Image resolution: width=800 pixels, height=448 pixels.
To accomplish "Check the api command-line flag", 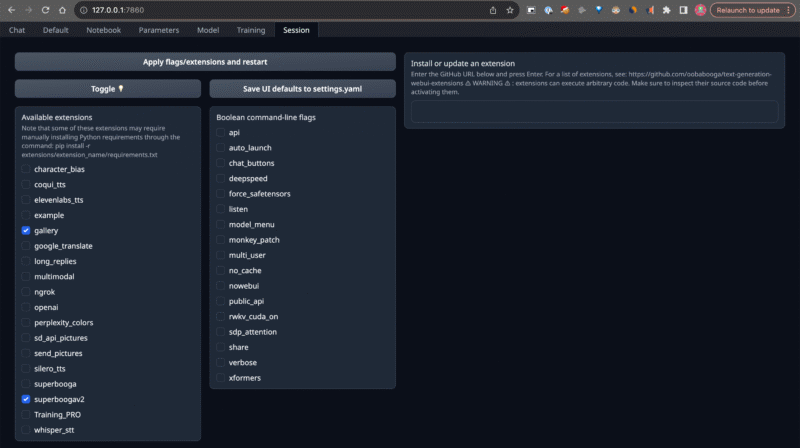I will [x=221, y=132].
